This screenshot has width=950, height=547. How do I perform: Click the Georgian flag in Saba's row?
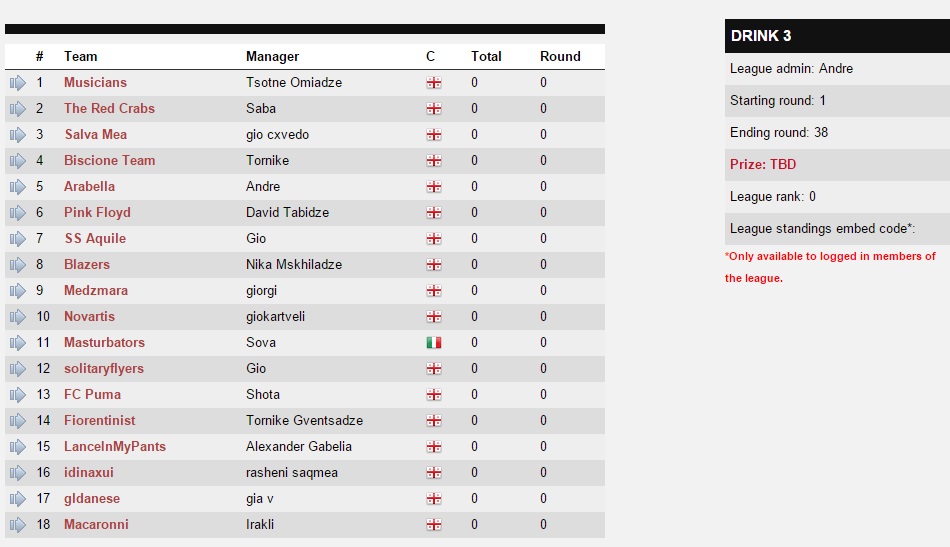pyautogui.click(x=434, y=109)
